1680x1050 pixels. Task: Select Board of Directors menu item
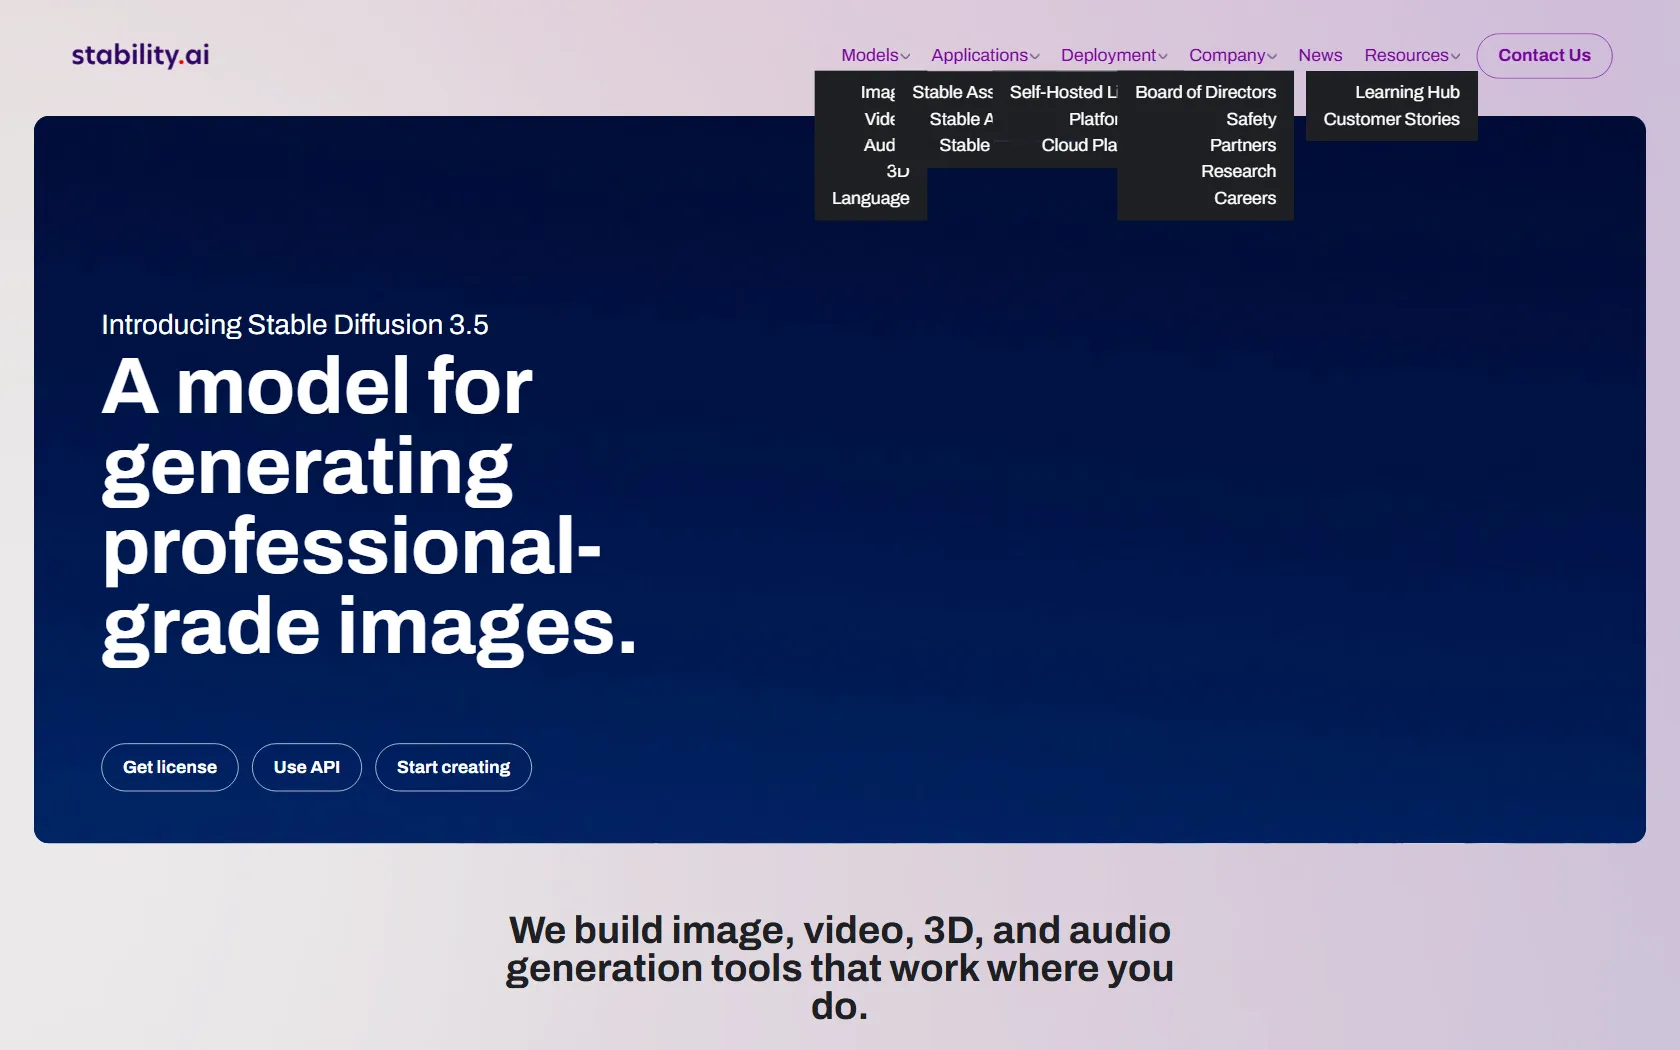coord(1205,92)
